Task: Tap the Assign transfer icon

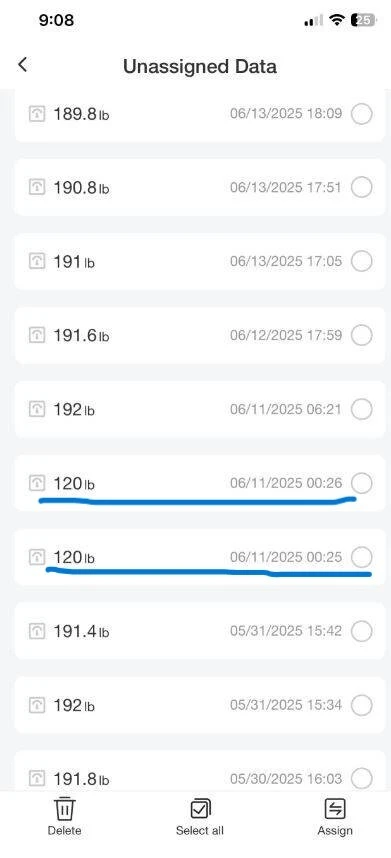Action: [335, 809]
